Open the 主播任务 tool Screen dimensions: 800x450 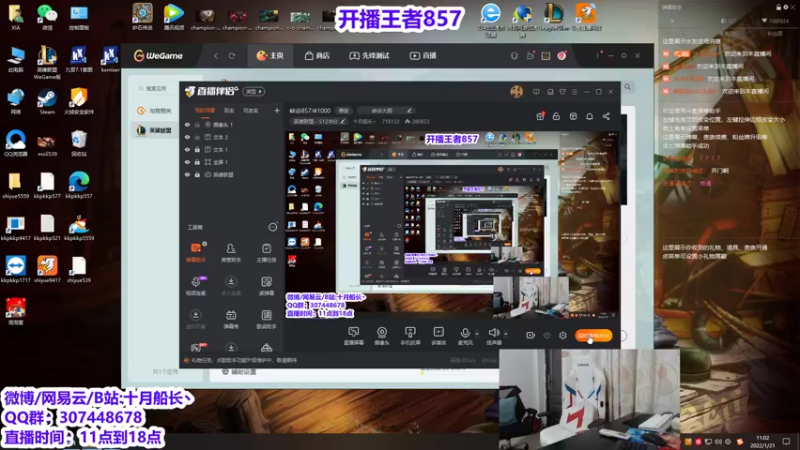click(266, 253)
